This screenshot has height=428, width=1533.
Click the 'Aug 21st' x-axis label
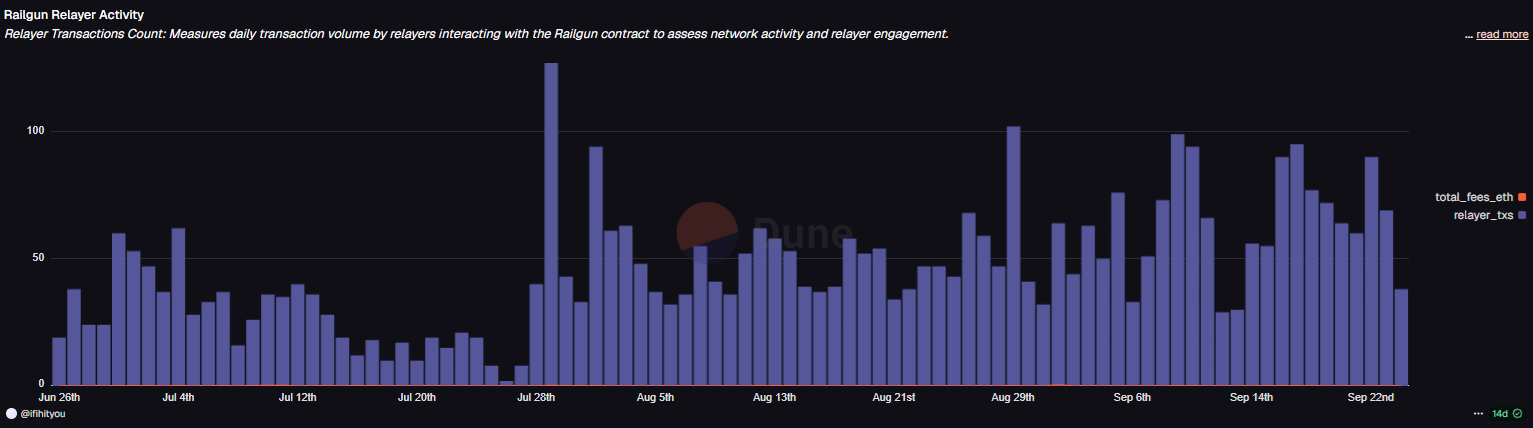(x=894, y=397)
